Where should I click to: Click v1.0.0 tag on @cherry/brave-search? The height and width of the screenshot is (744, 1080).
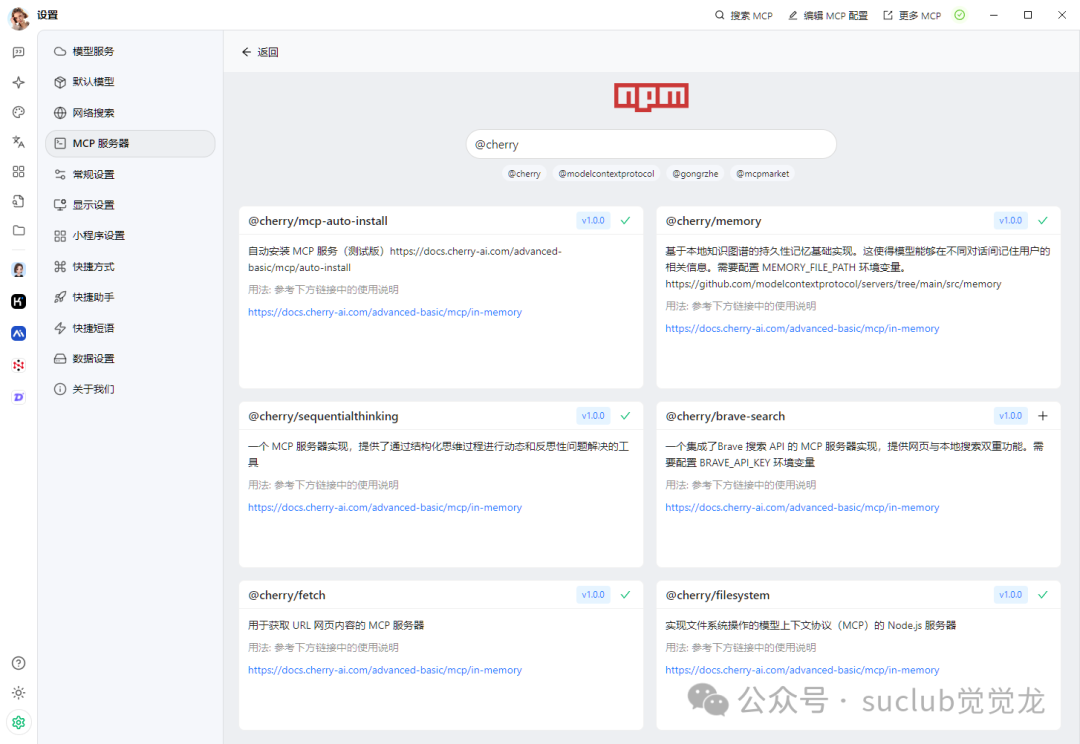1010,416
